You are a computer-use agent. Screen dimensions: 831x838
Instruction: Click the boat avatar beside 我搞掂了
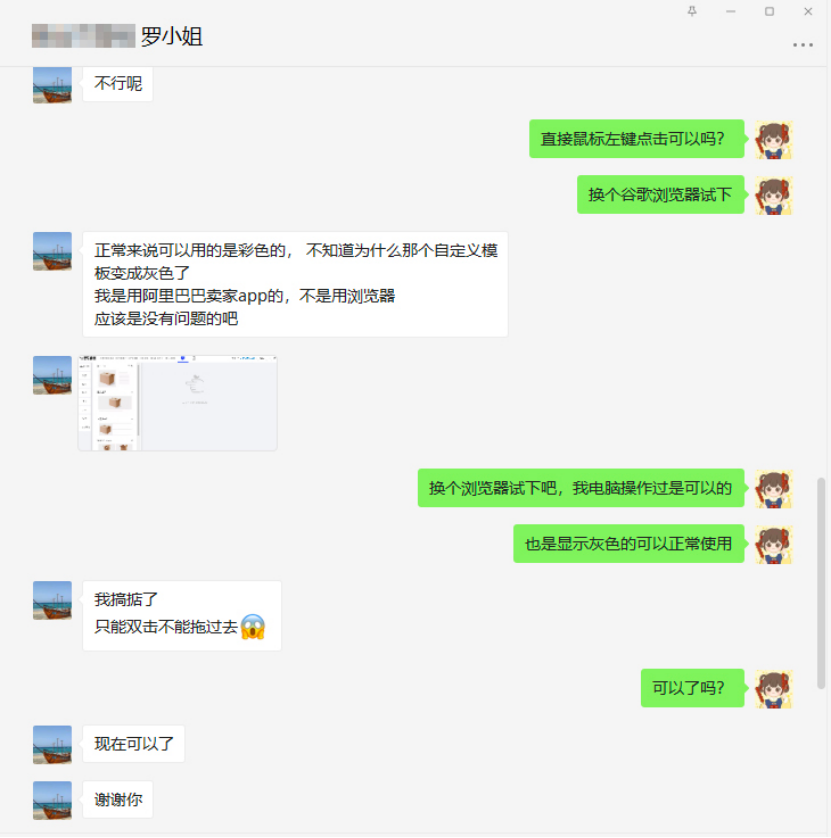pyautogui.click(x=52, y=600)
